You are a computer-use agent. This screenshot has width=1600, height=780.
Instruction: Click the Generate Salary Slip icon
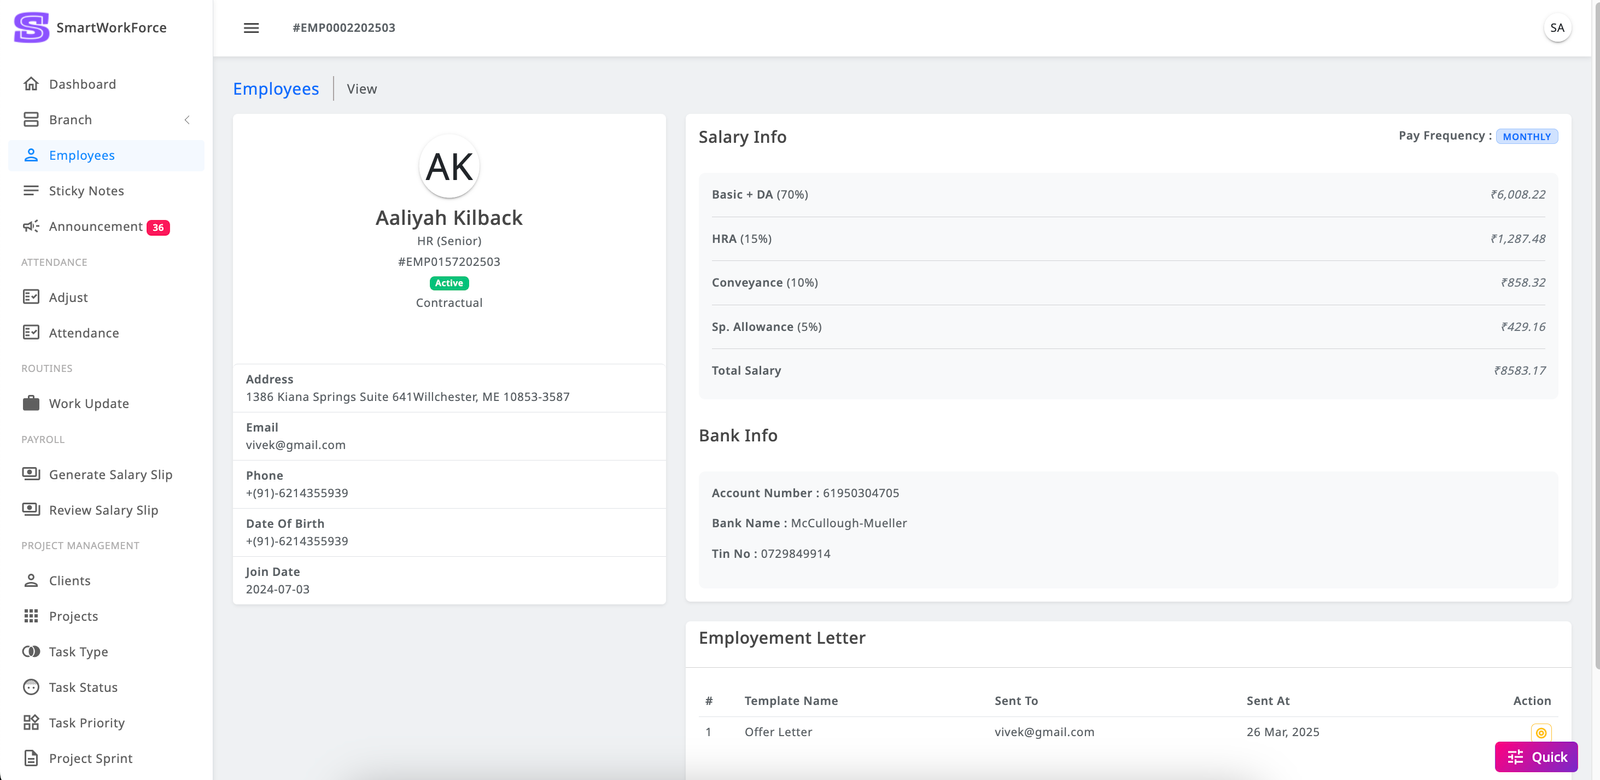tap(31, 474)
